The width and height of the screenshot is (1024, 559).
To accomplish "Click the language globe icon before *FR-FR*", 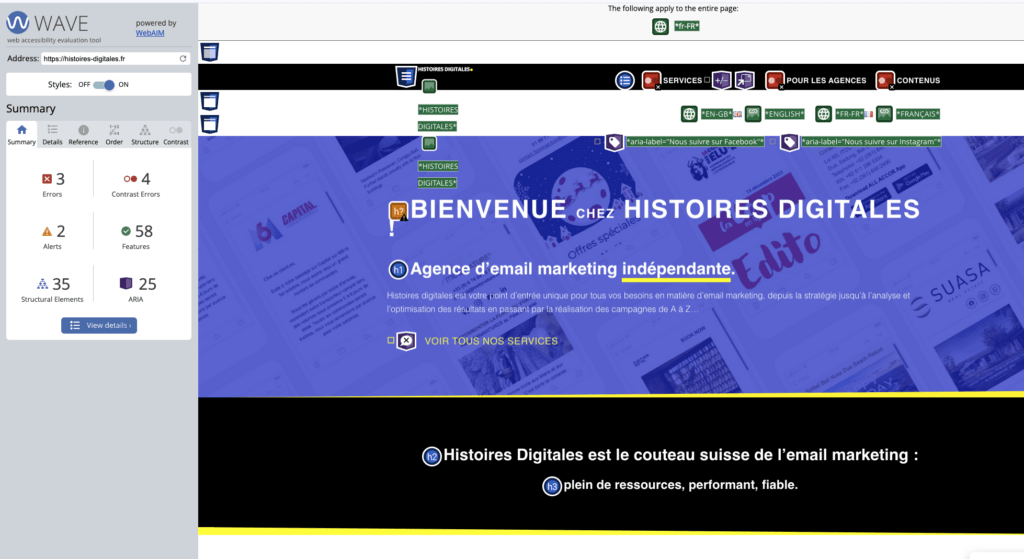I will 824,114.
